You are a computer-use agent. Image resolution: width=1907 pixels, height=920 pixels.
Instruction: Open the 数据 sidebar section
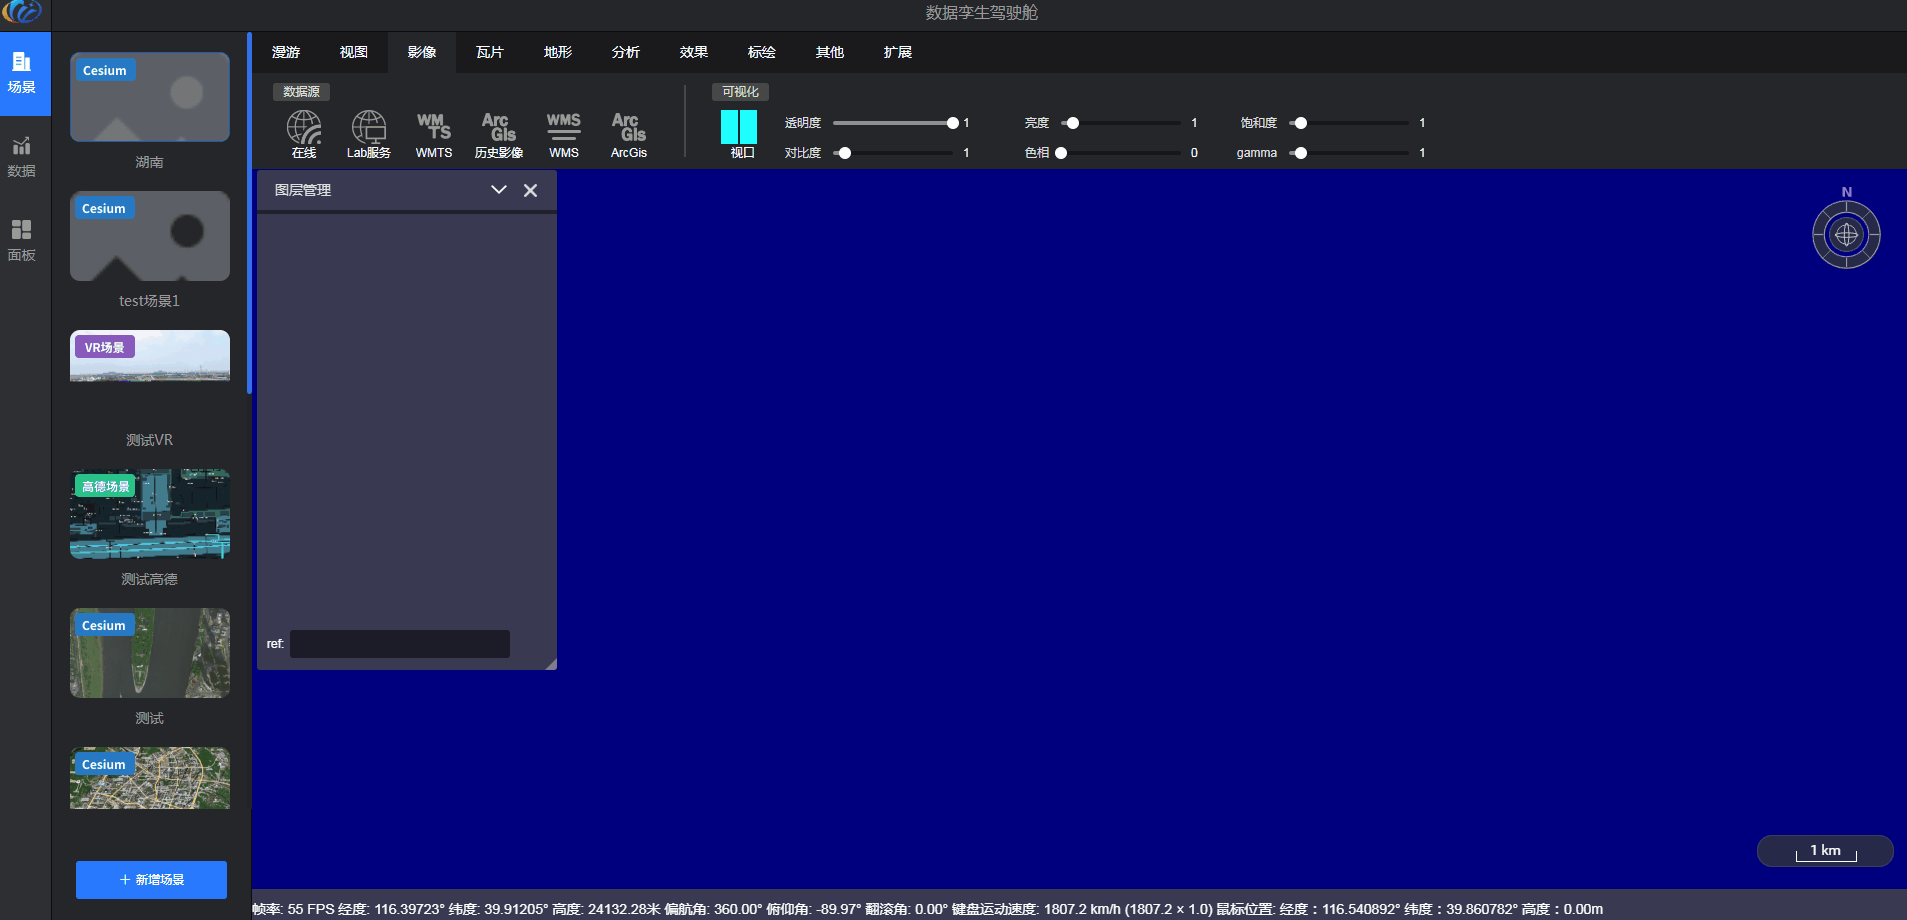coord(22,157)
